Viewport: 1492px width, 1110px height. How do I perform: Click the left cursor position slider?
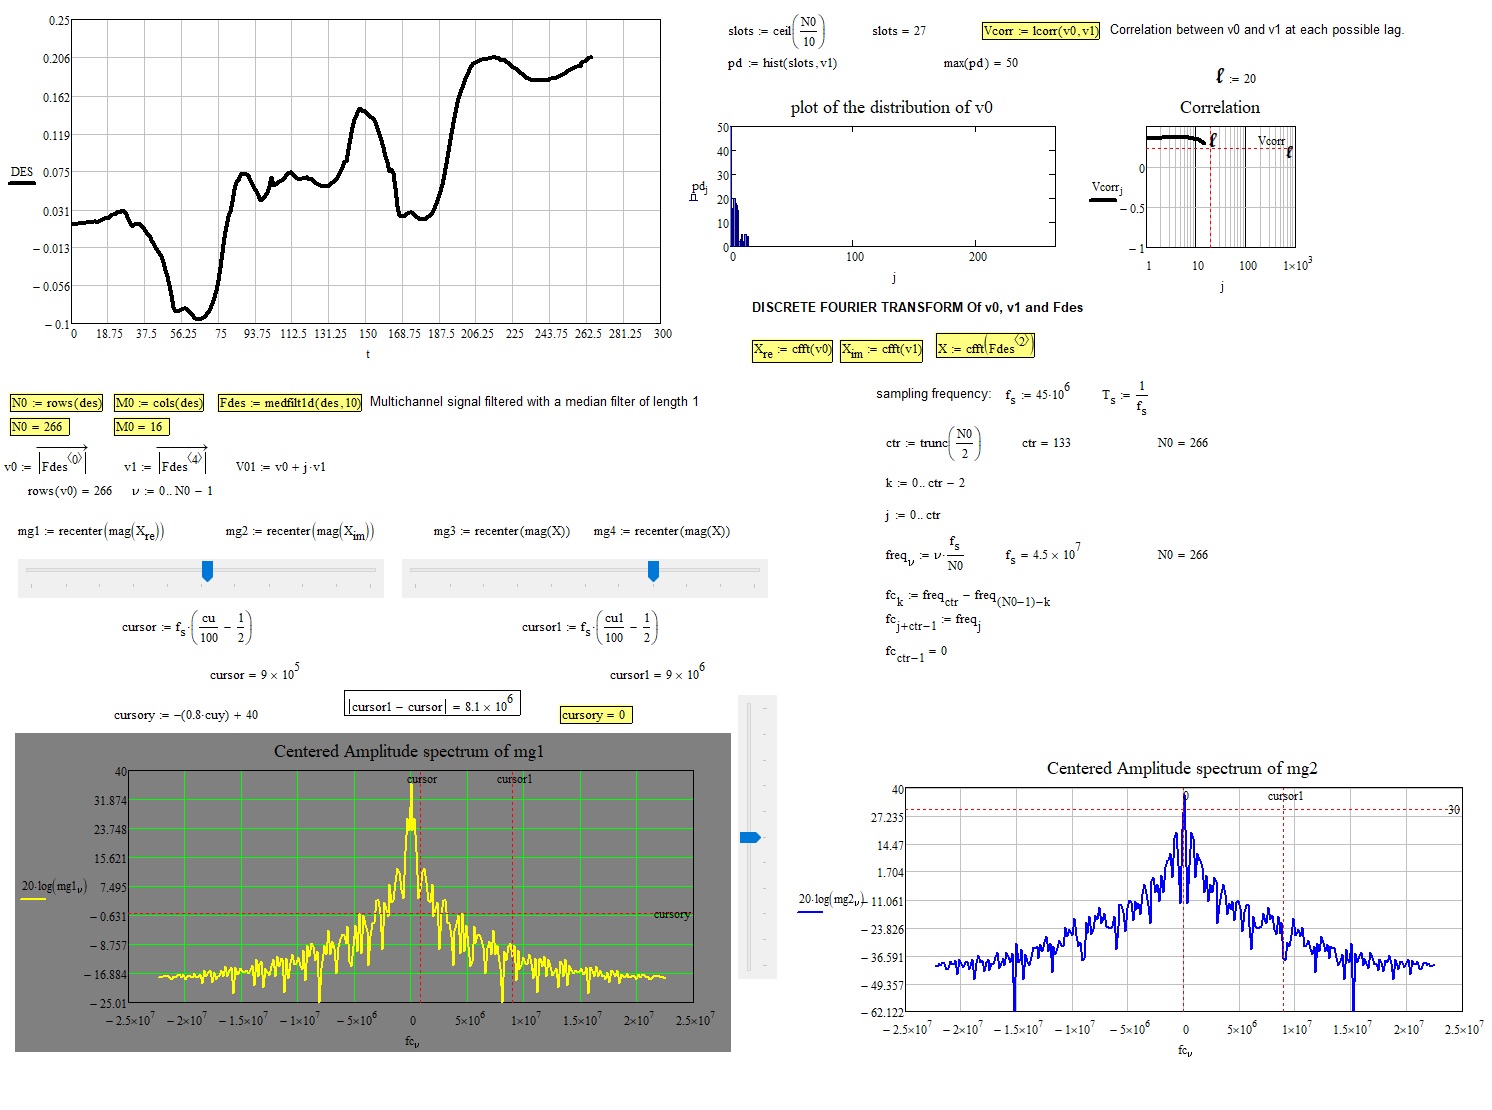[206, 571]
